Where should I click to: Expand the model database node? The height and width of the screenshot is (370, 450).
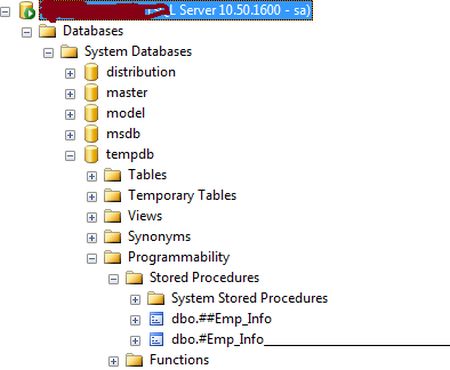pos(70,115)
